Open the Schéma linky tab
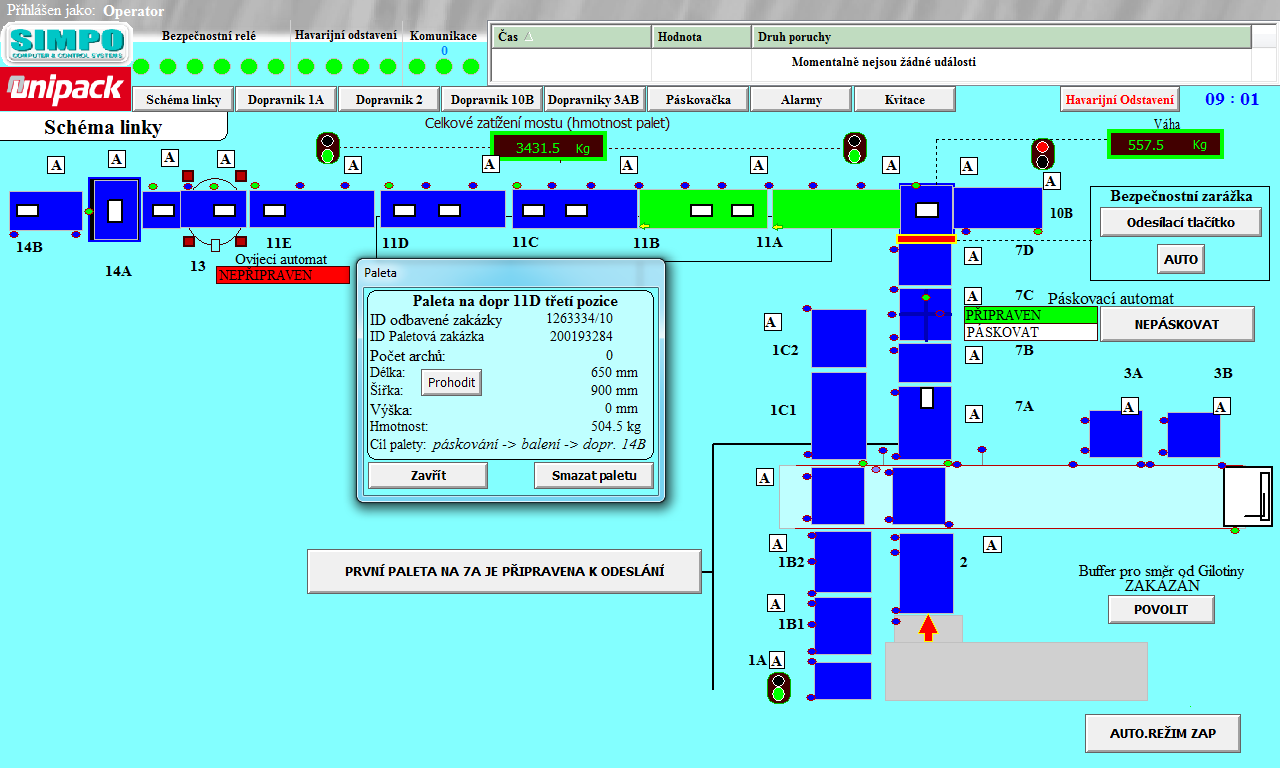 (184, 99)
